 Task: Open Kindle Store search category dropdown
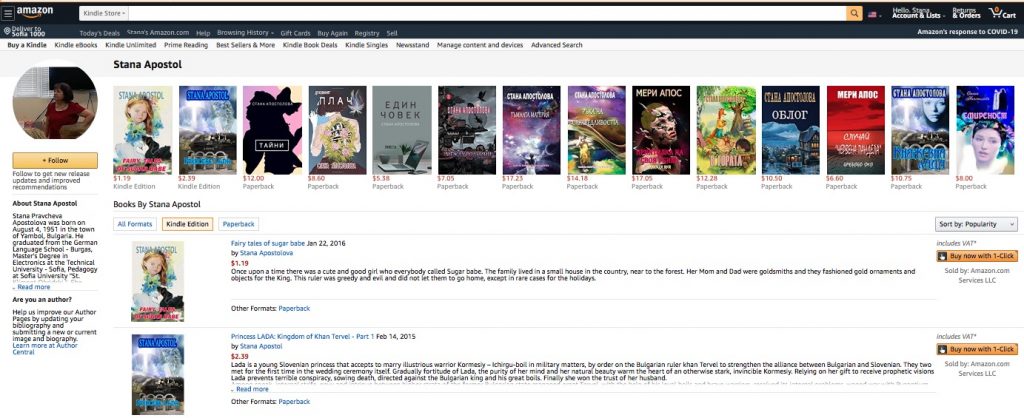(104, 14)
